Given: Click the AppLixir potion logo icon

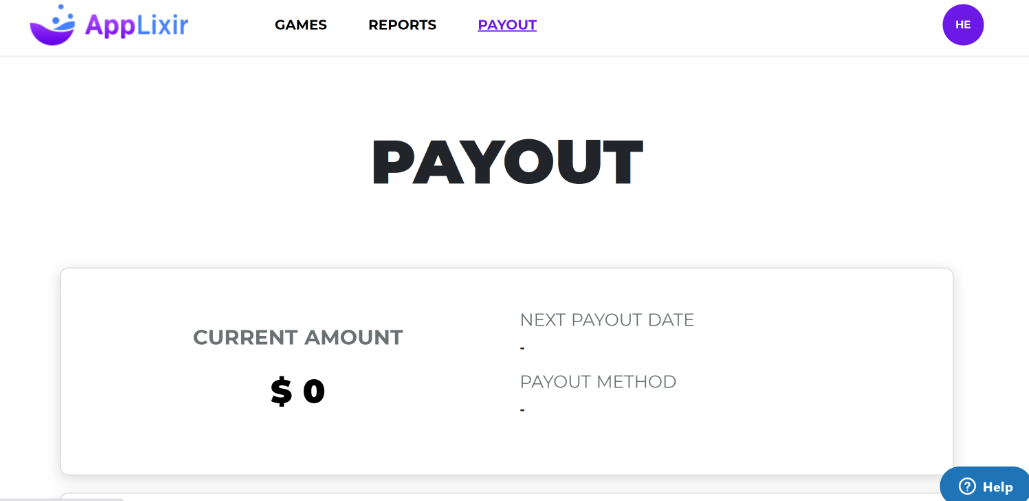Looking at the screenshot, I should 52,25.
